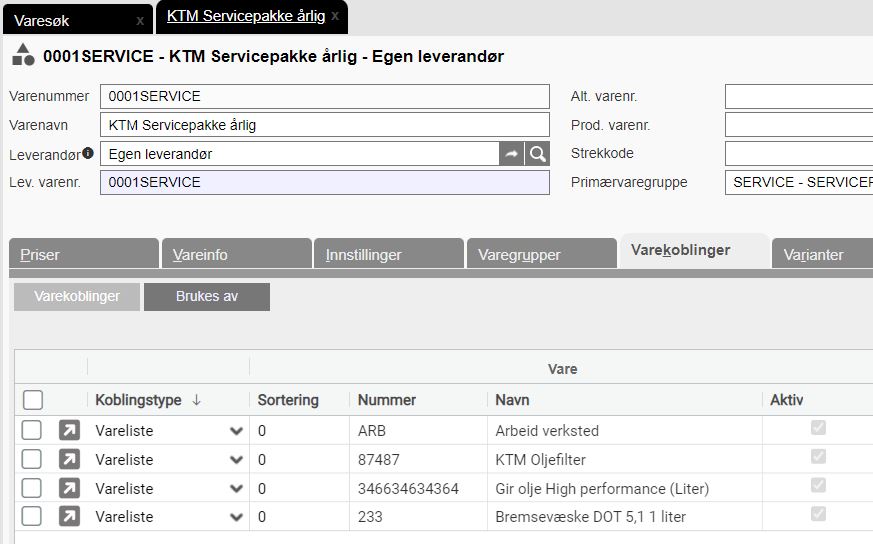Select the Varekoblinger main tab
This screenshot has width=873, height=544.
(x=695, y=251)
